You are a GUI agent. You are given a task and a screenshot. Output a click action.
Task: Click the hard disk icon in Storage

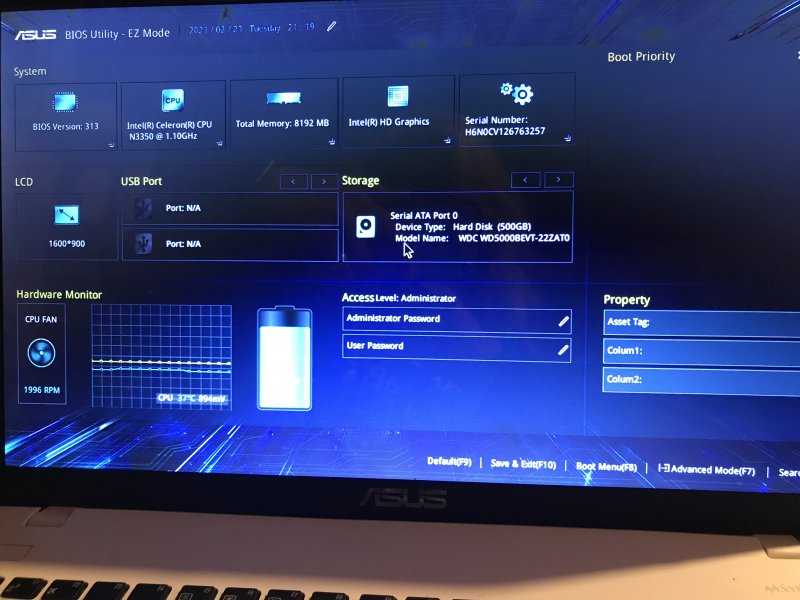point(366,227)
